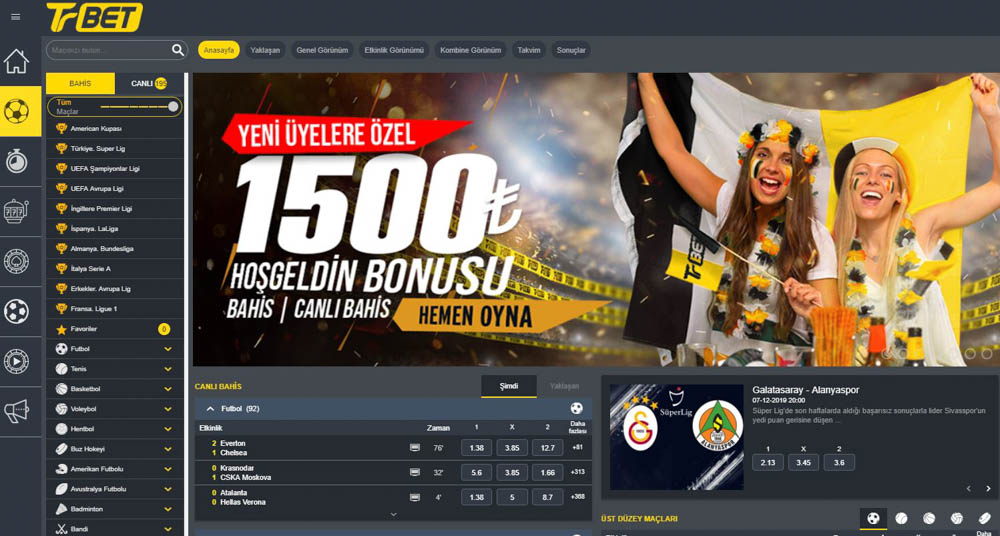Open stats icon for Everton vs Chelsea
1000x536 pixels.
(x=415, y=448)
